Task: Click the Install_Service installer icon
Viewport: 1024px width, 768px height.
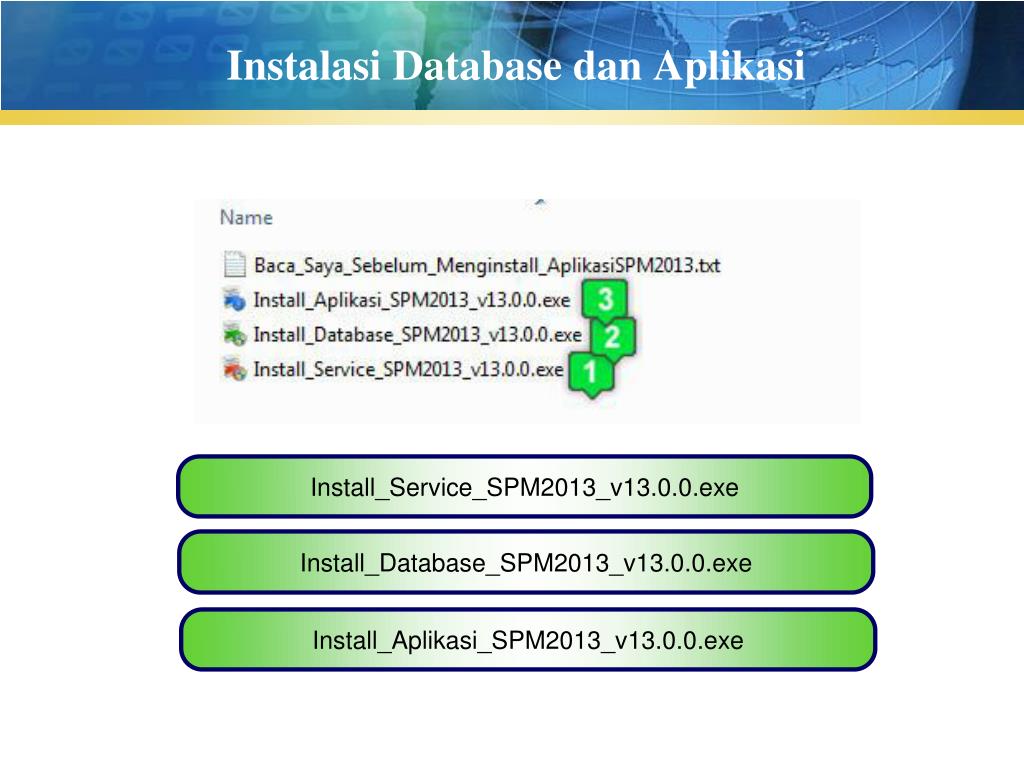Action: (x=234, y=368)
